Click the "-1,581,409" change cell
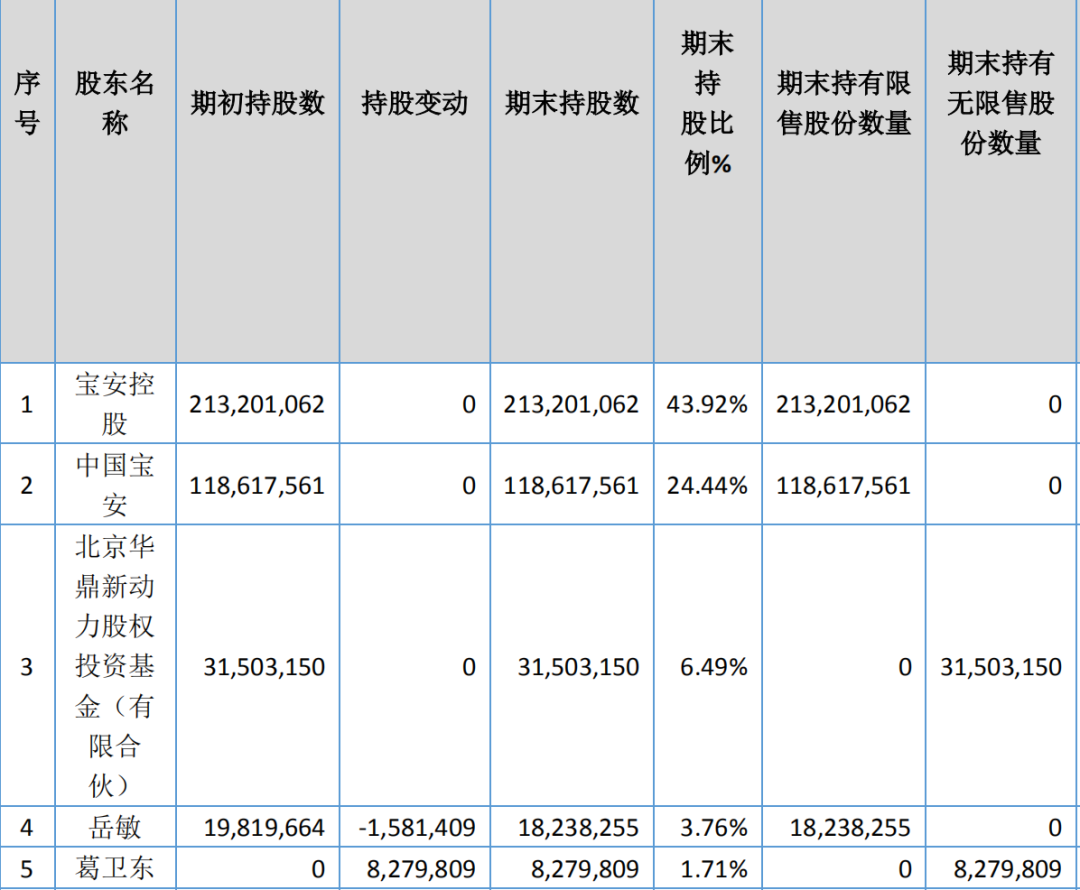 coord(417,828)
